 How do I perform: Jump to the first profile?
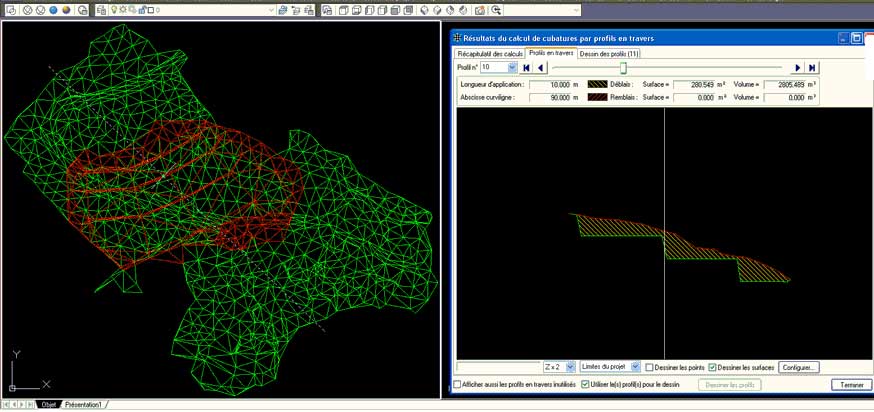pos(526,67)
